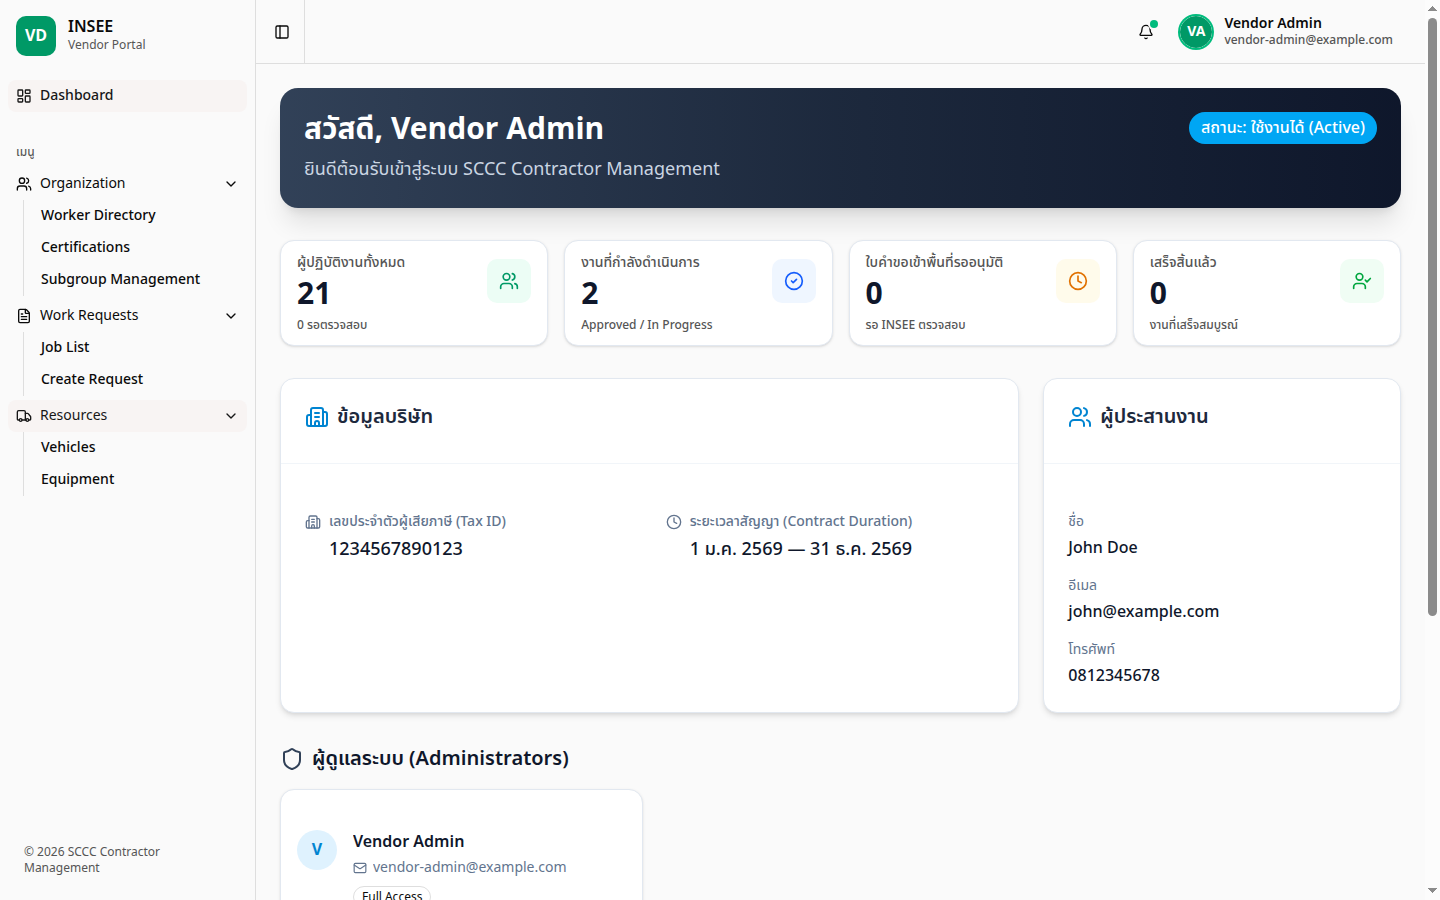
Task: Click the Full Access badge
Action: point(392,894)
